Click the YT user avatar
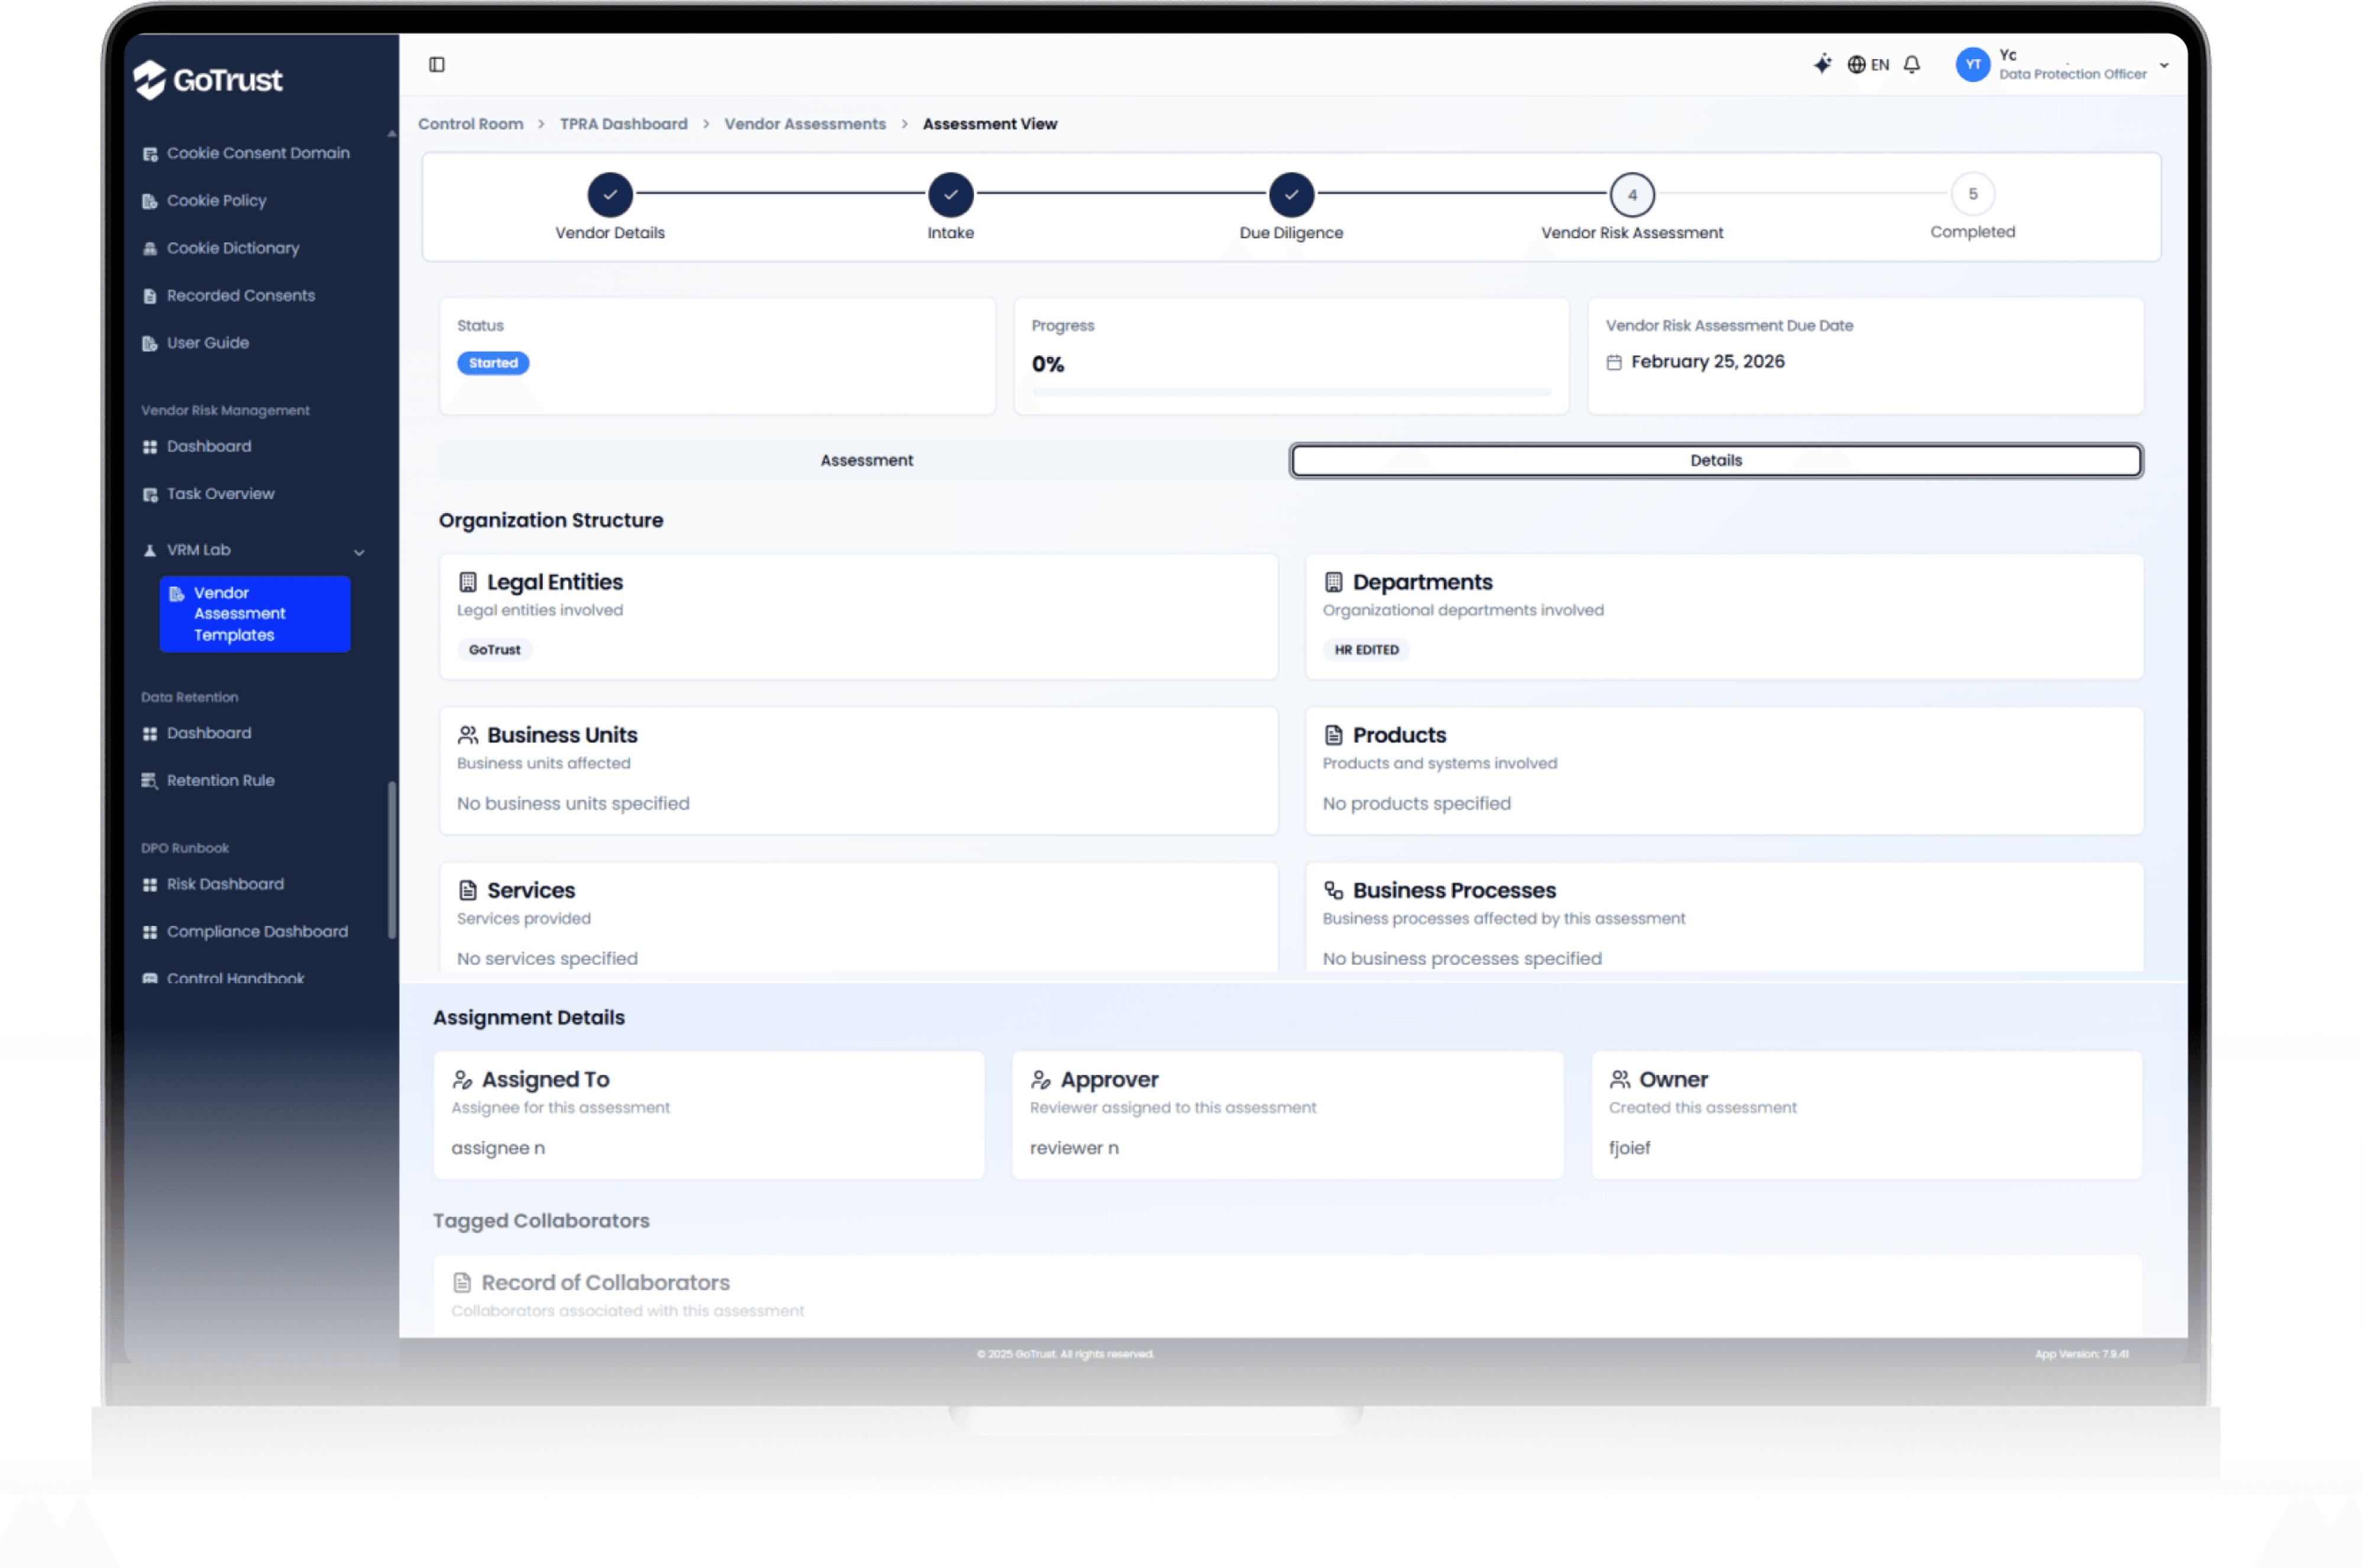Image resolution: width=2363 pixels, height=1568 pixels. click(1972, 65)
